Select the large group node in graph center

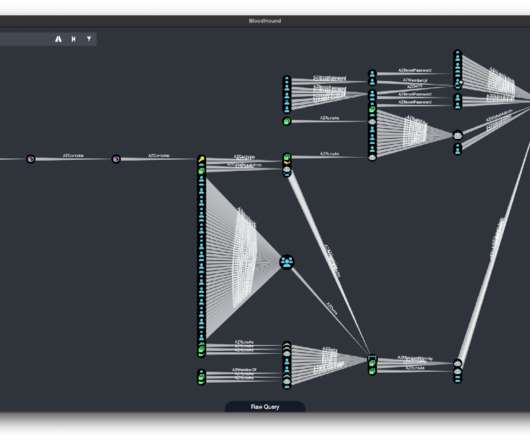[287, 262]
